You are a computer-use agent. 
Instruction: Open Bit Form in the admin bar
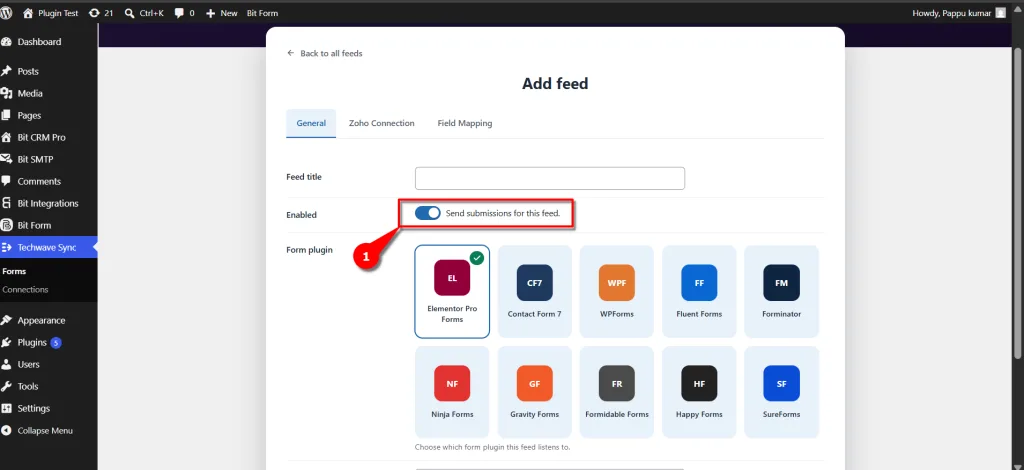262,12
